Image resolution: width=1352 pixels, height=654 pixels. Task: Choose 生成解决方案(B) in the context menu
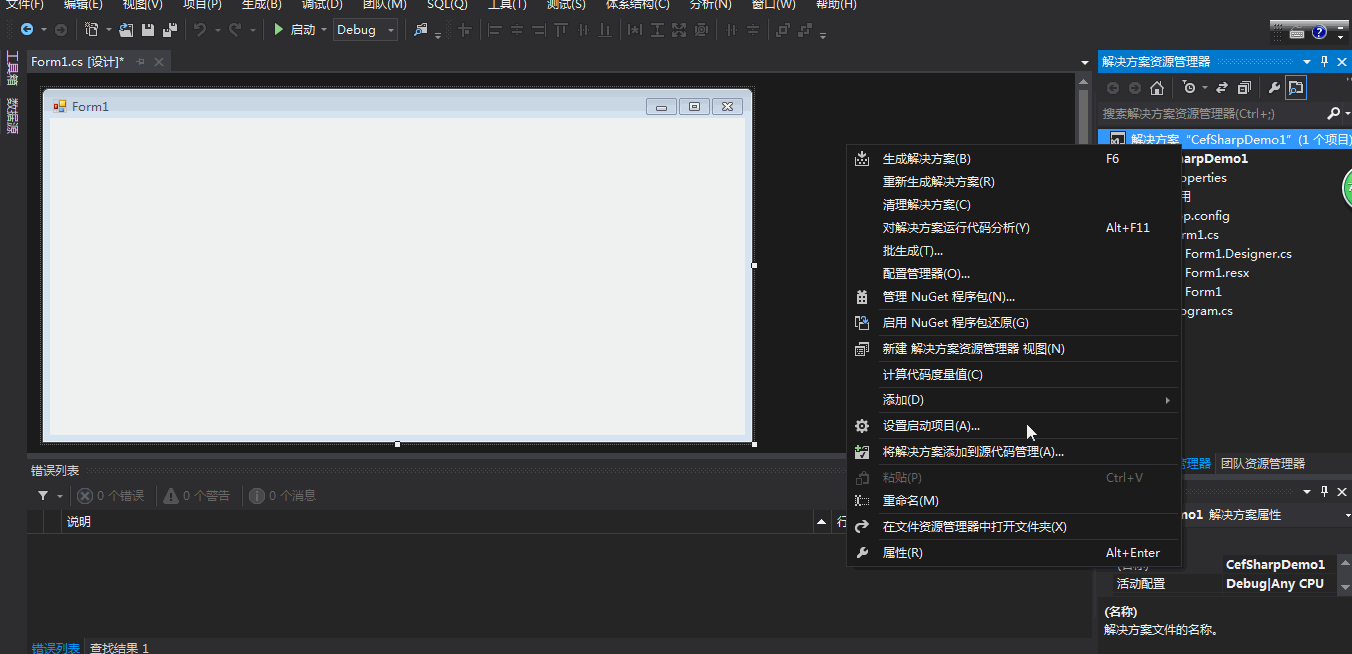coord(925,158)
